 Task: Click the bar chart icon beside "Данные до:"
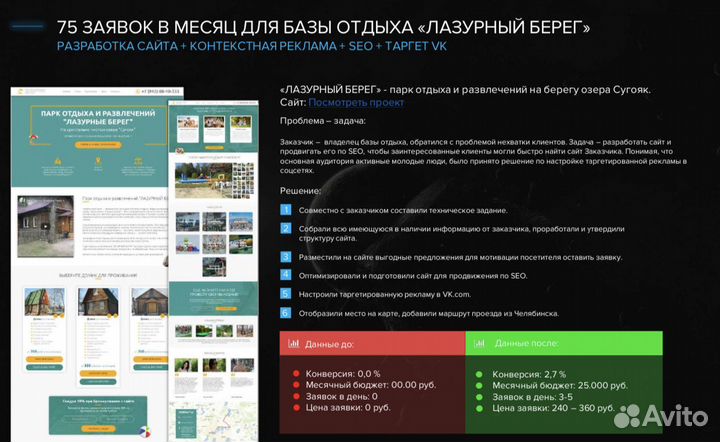pos(293,343)
